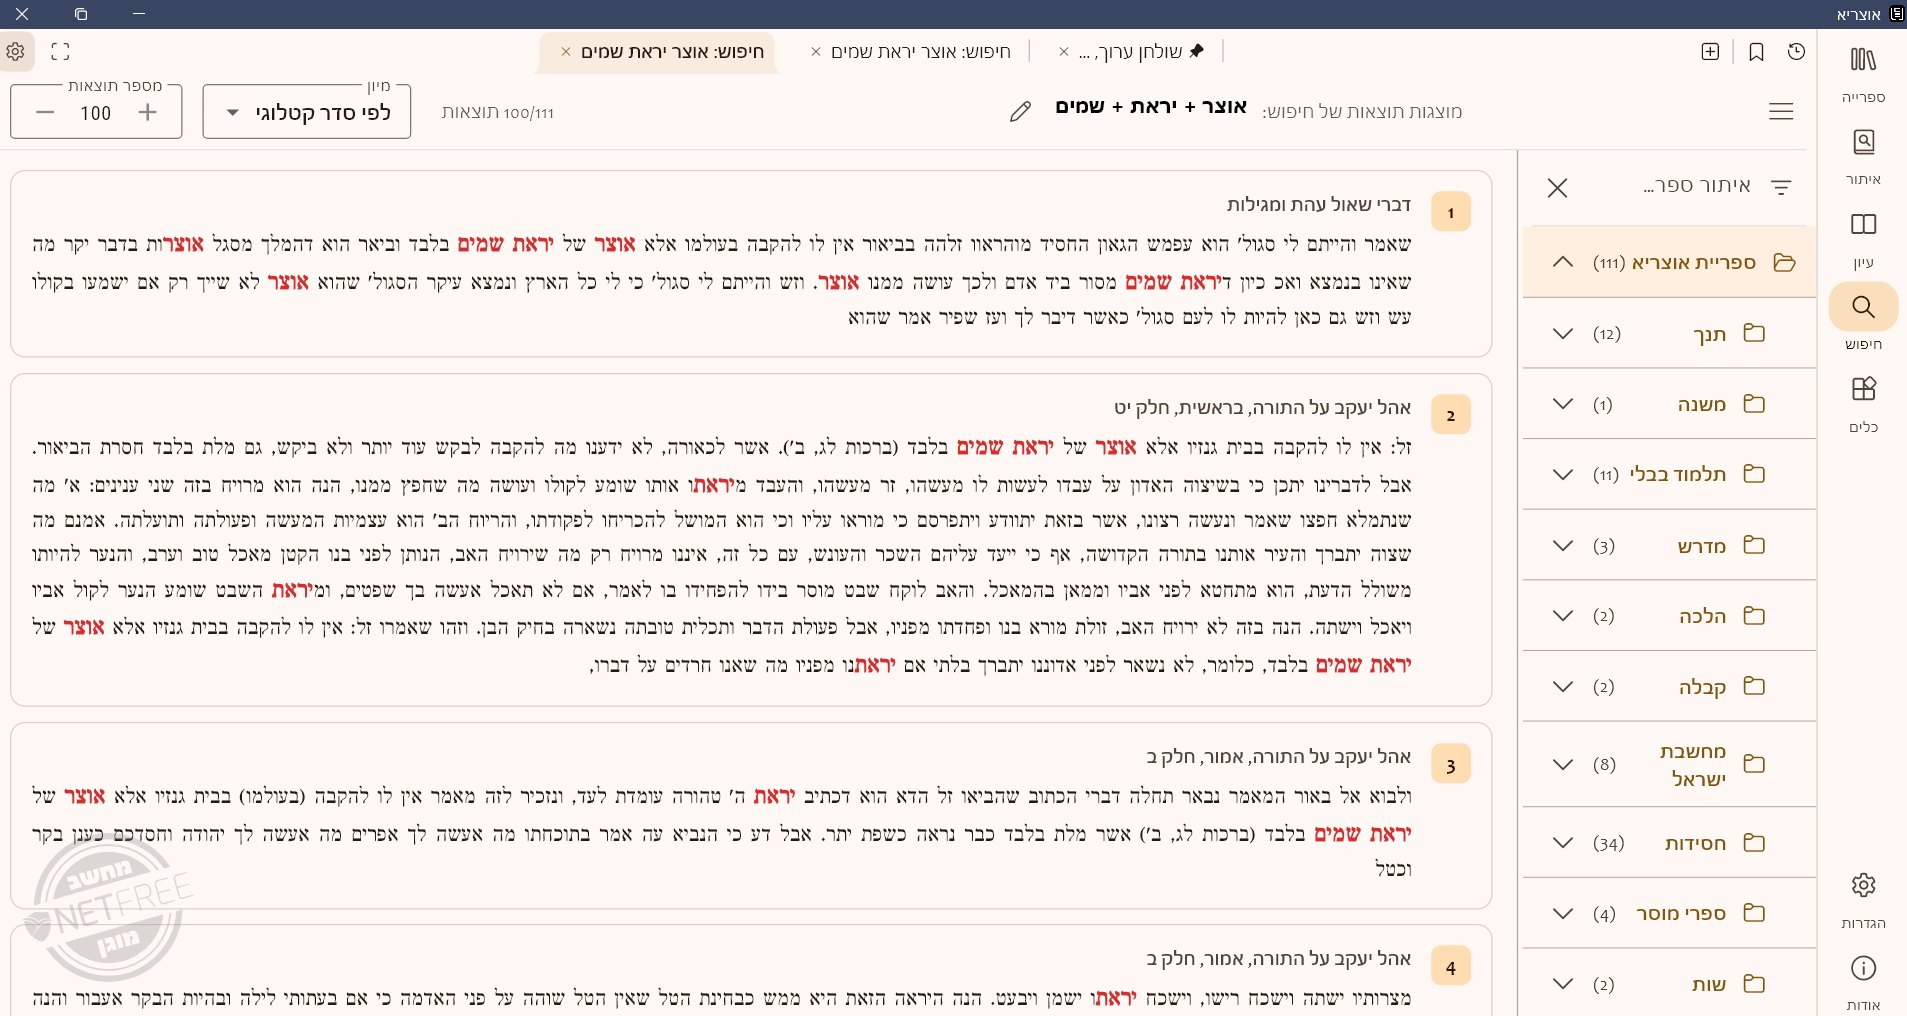The image size is (1907, 1016).
Task: Click the bookmark icon in top bar
Action: tap(1756, 52)
